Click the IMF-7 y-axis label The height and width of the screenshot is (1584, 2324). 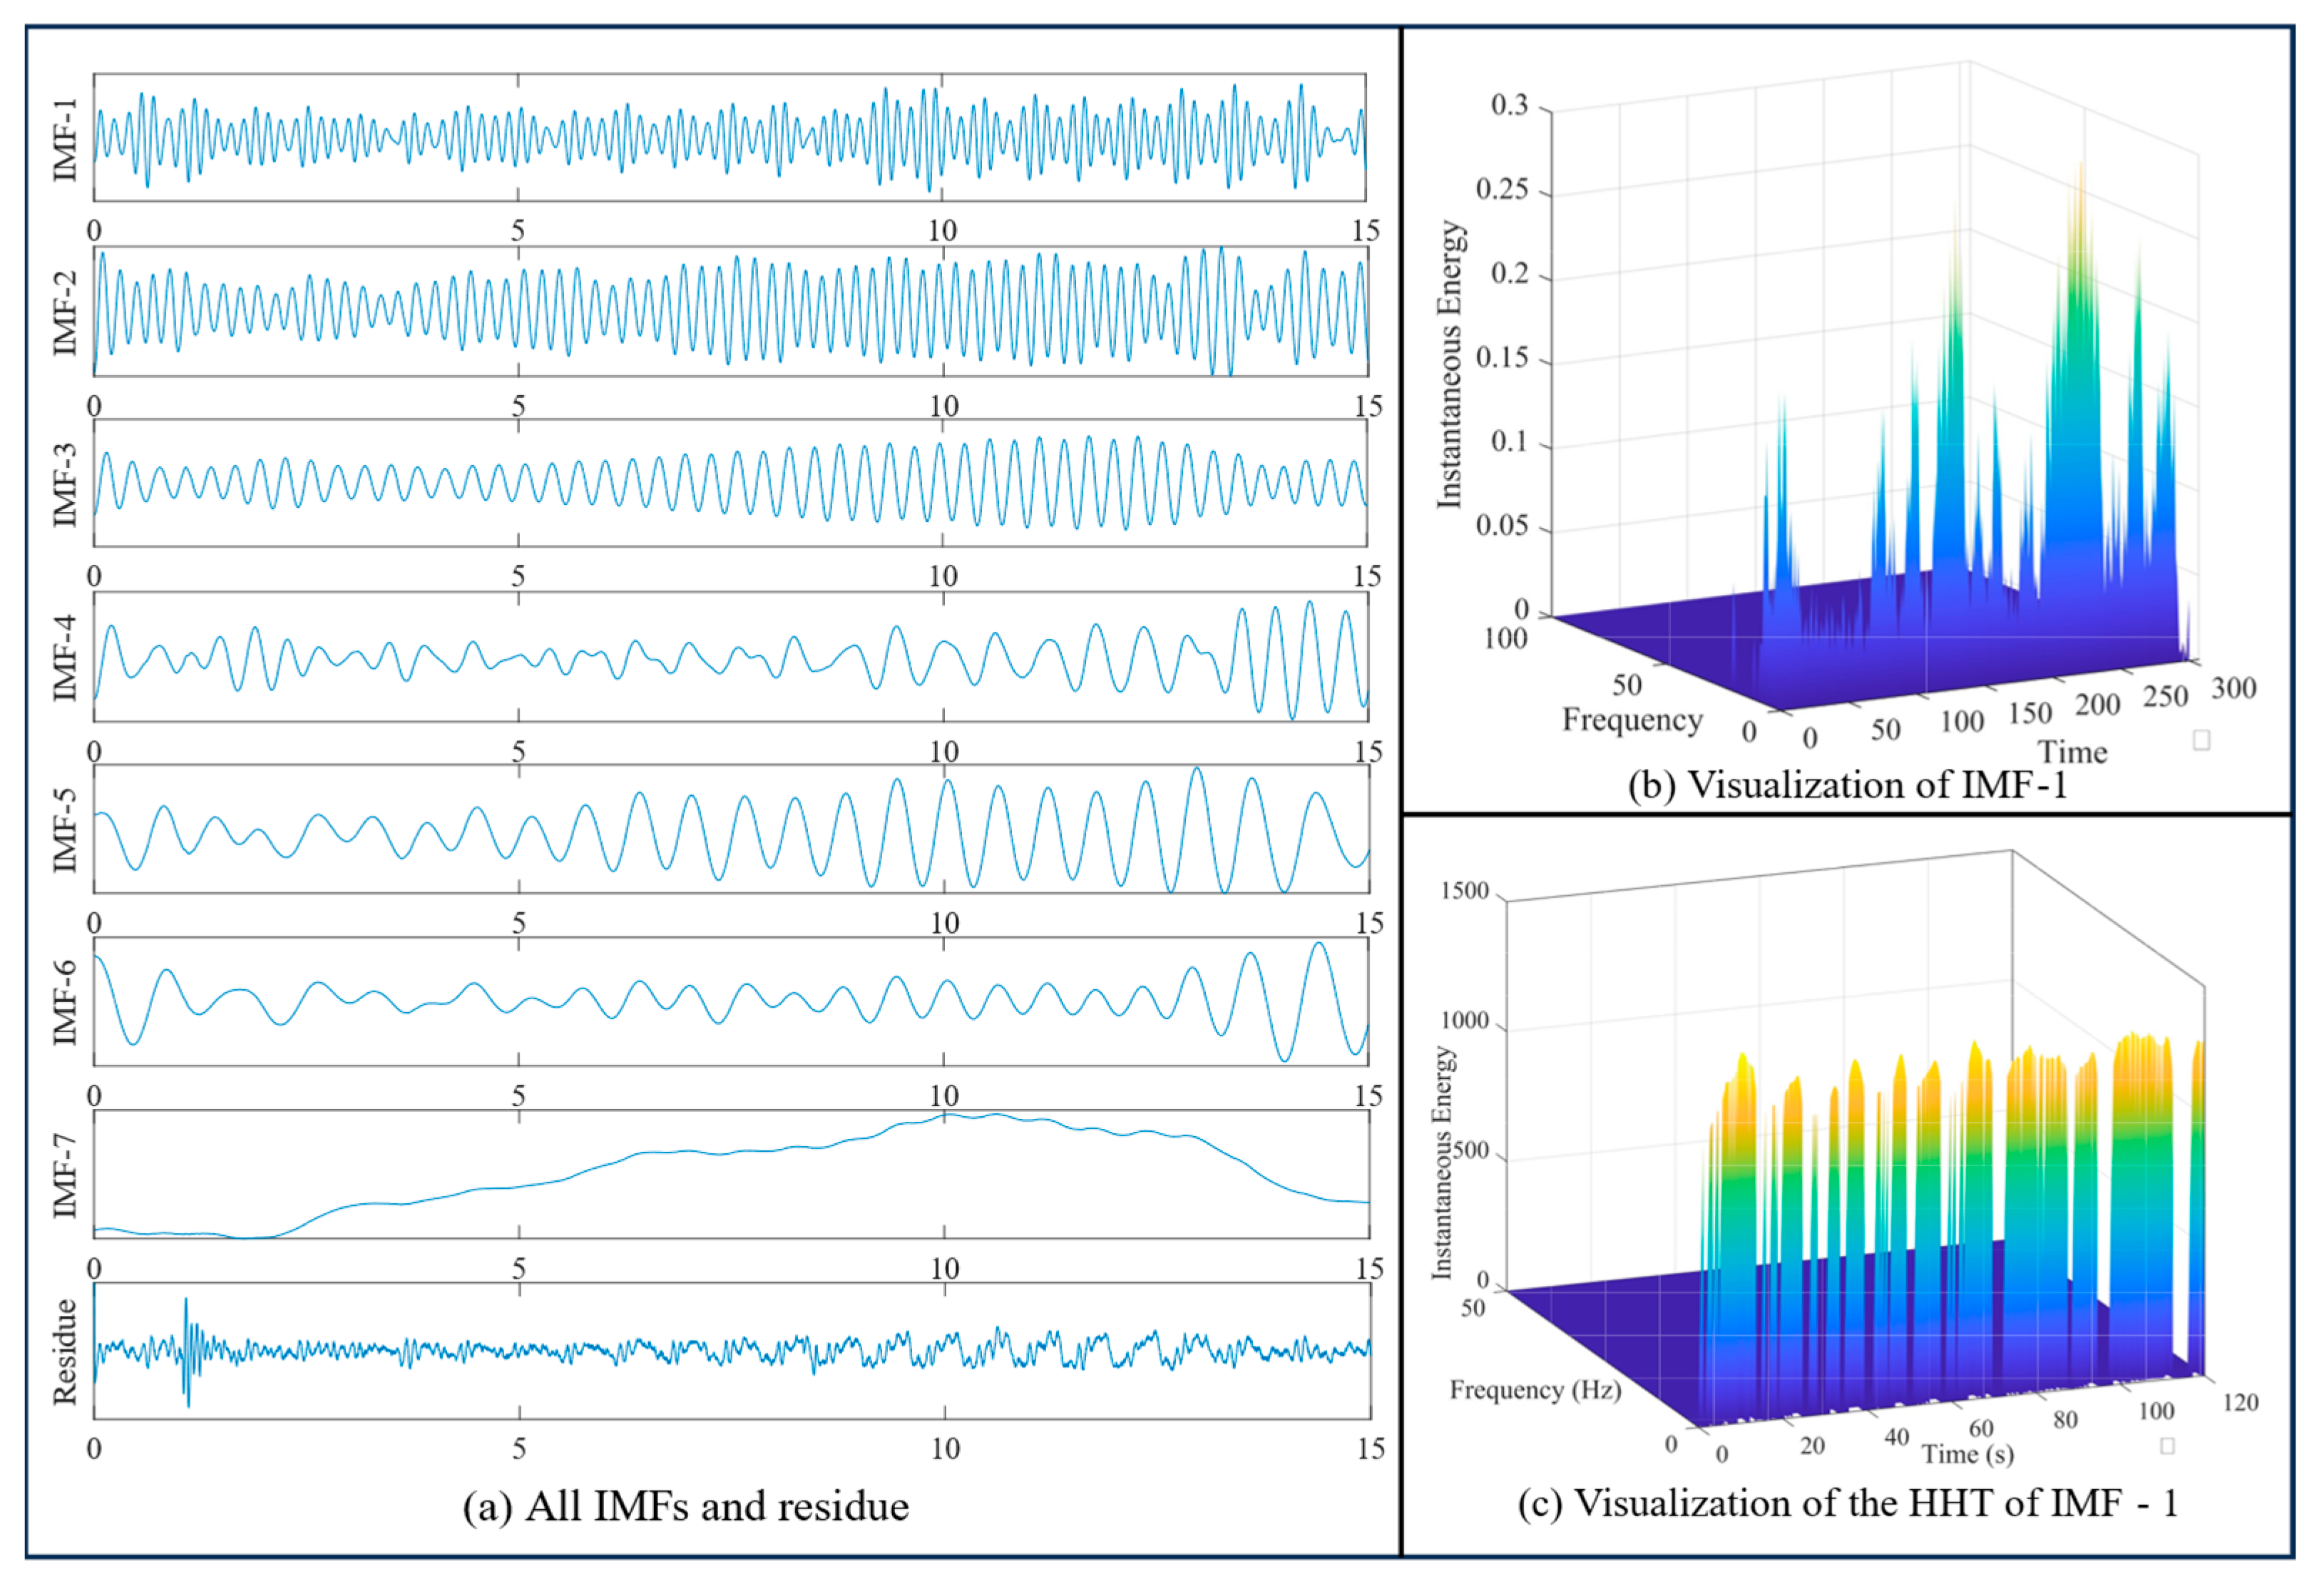(64, 1175)
